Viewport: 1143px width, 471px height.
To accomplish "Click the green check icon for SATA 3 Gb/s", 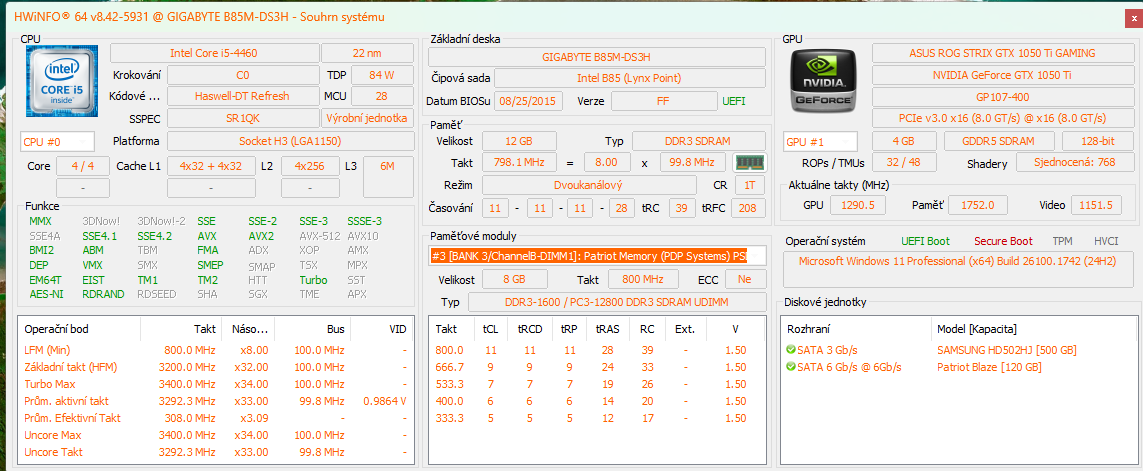I will (x=792, y=350).
